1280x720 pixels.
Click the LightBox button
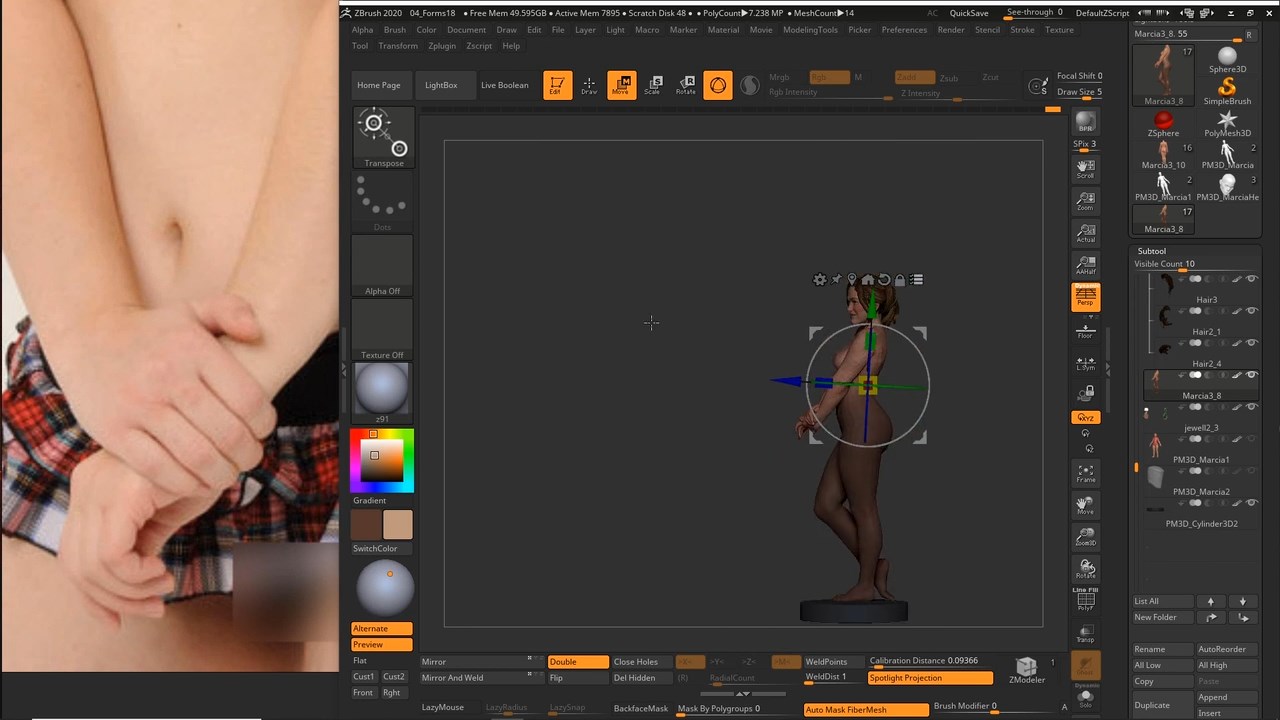[x=441, y=85]
